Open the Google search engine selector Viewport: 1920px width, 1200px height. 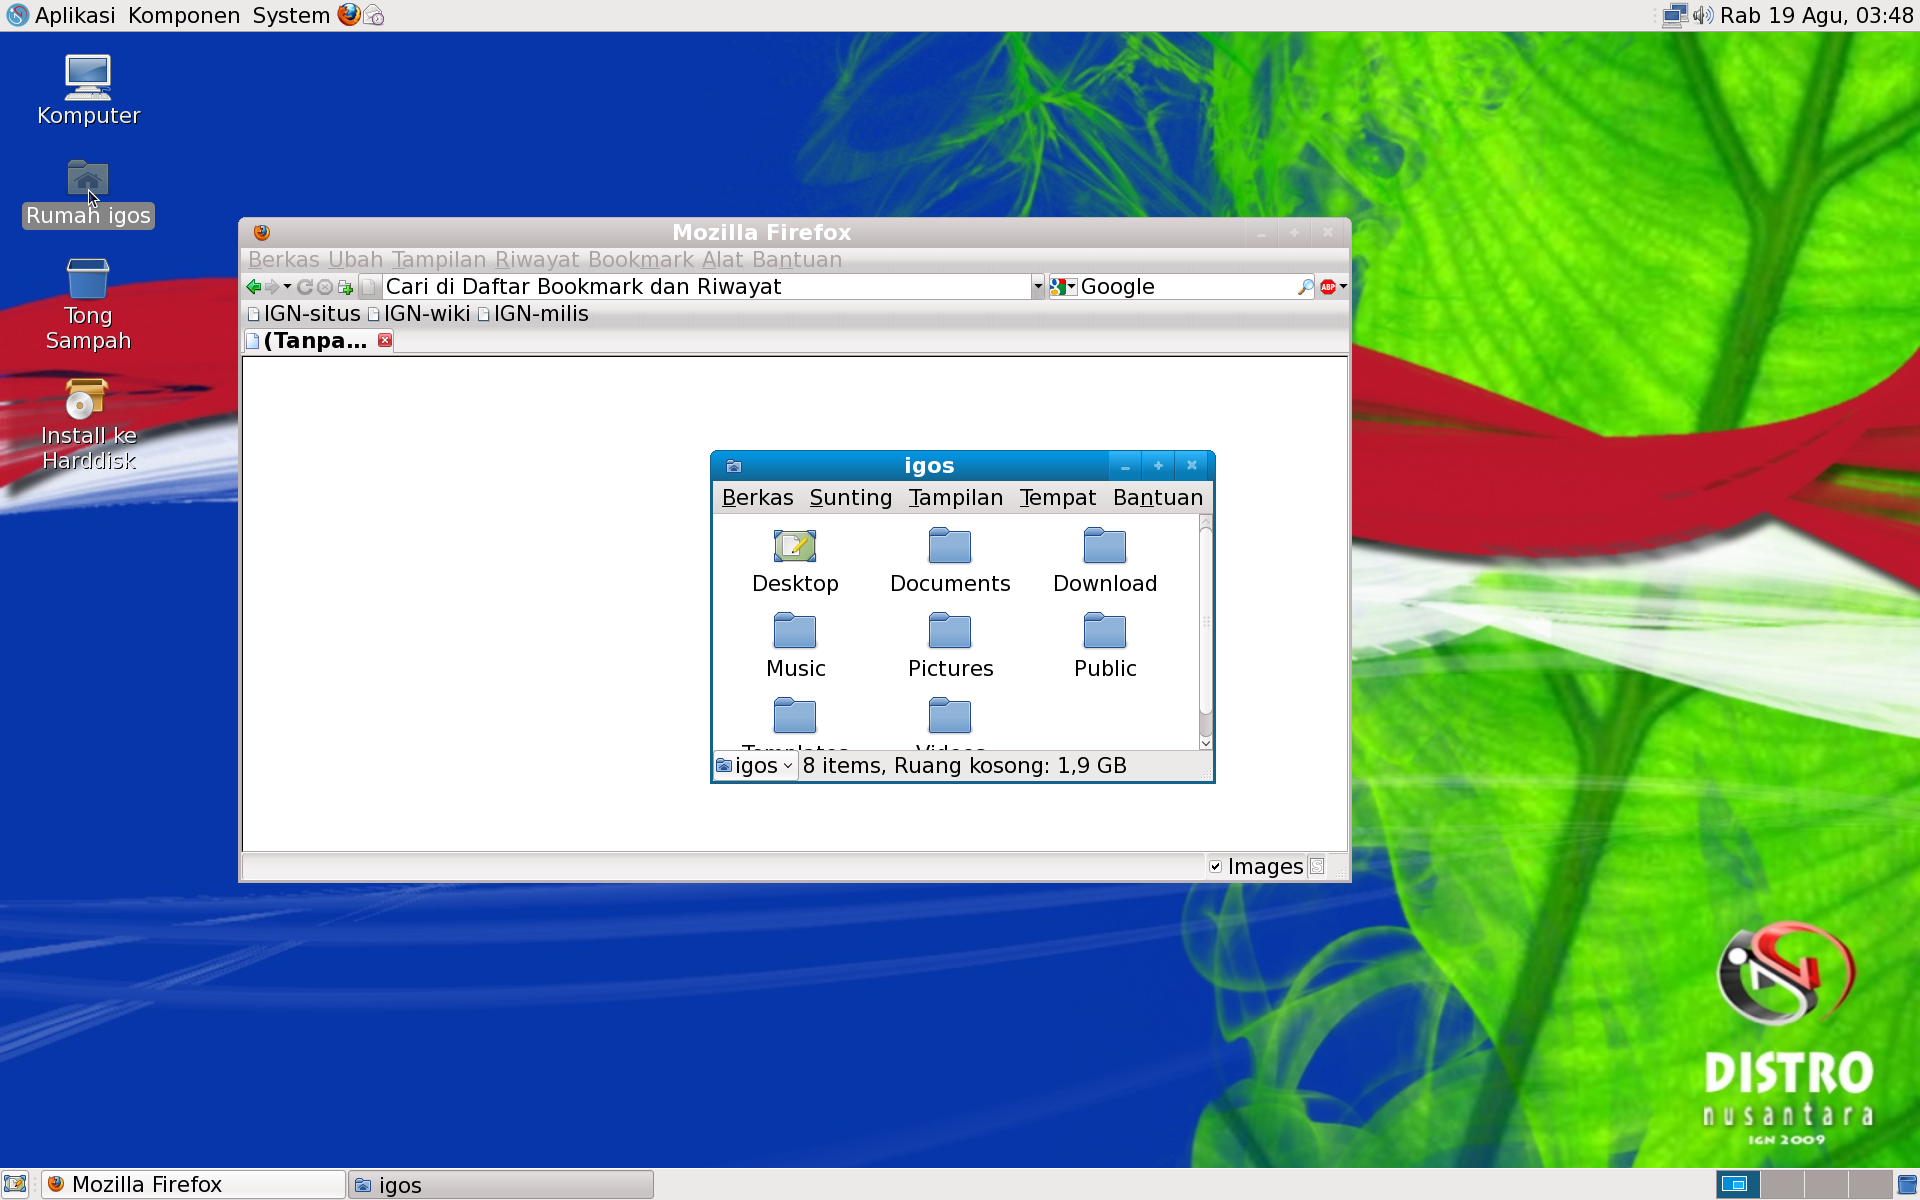(1063, 287)
